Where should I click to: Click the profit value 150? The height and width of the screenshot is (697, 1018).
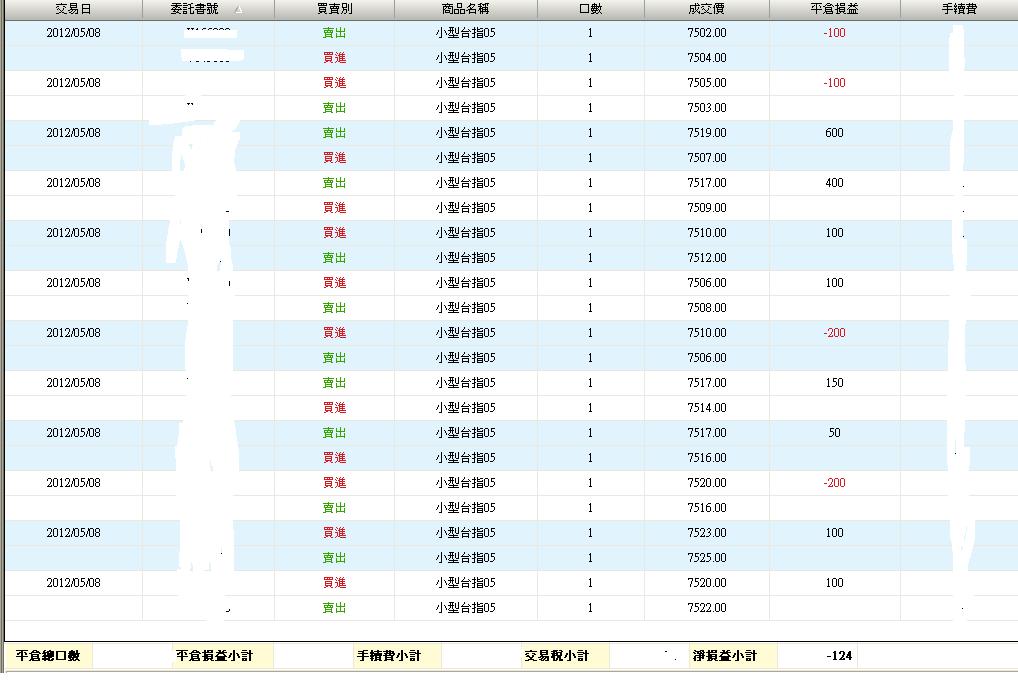(834, 382)
